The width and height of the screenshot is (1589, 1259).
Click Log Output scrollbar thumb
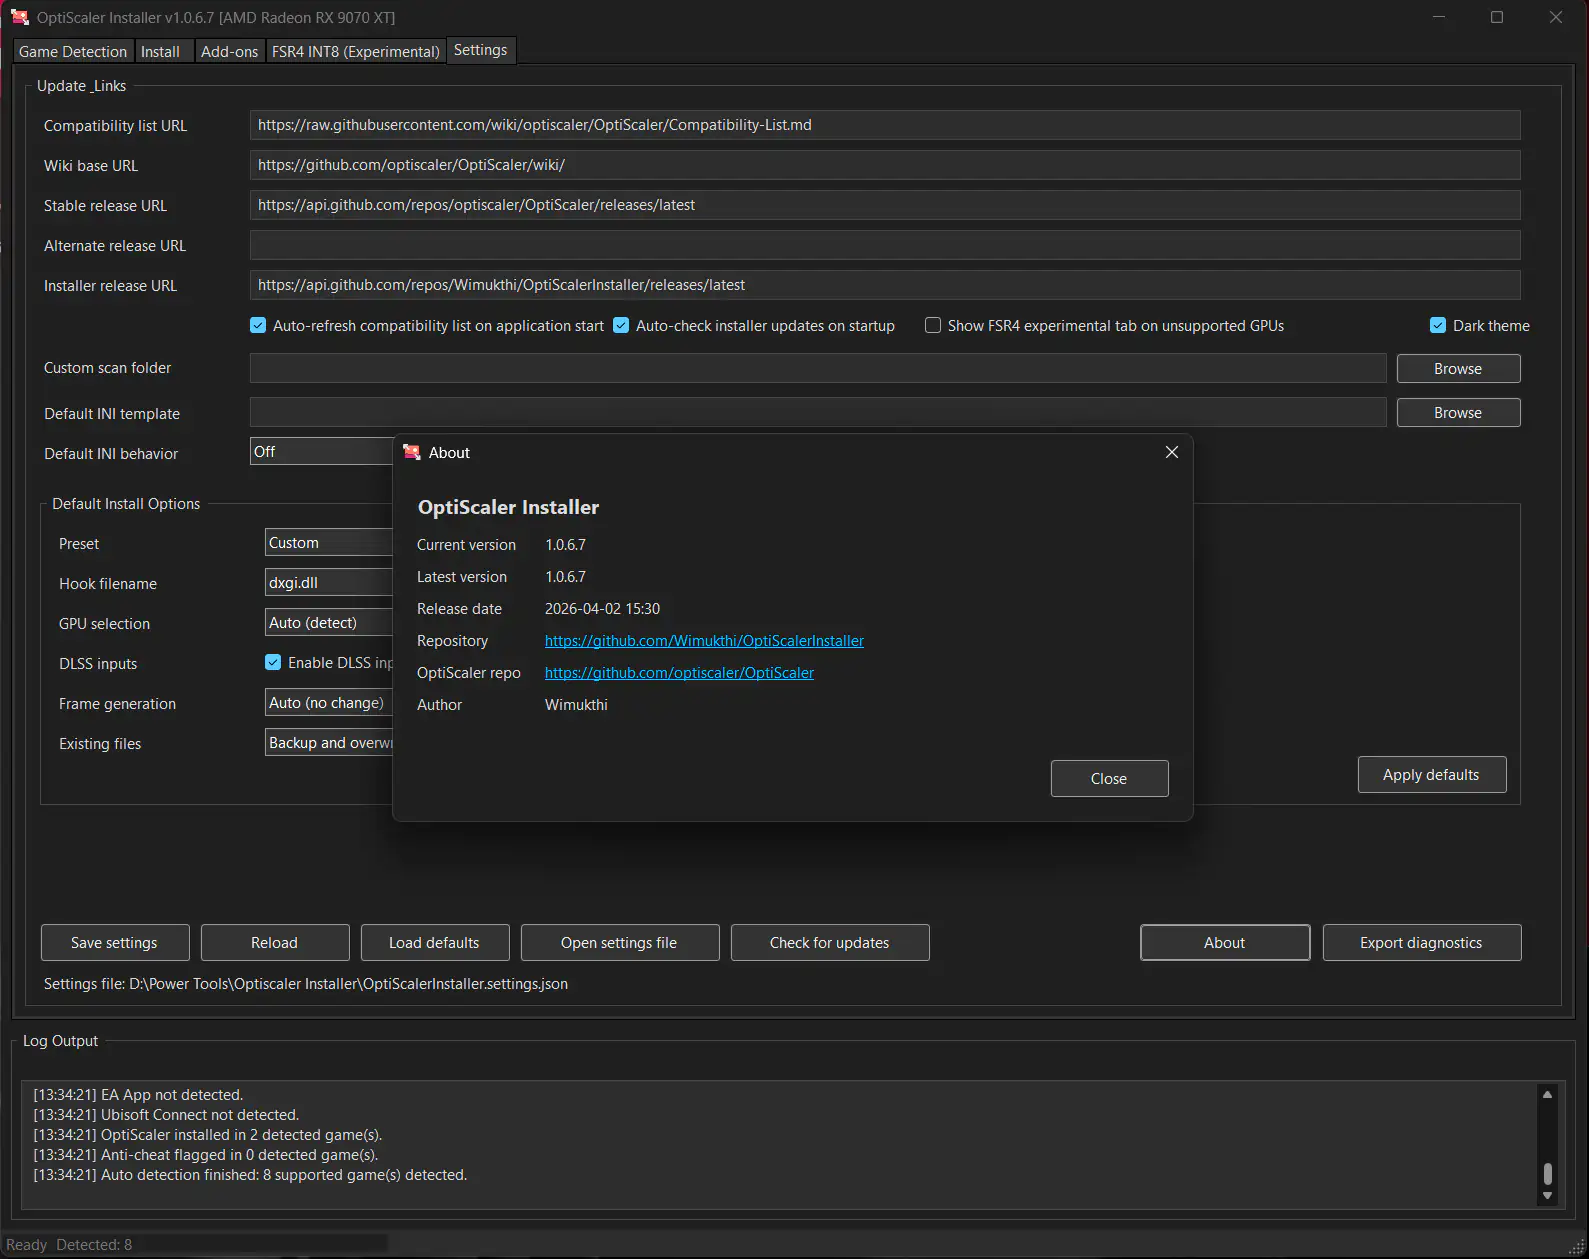click(x=1547, y=1172)
